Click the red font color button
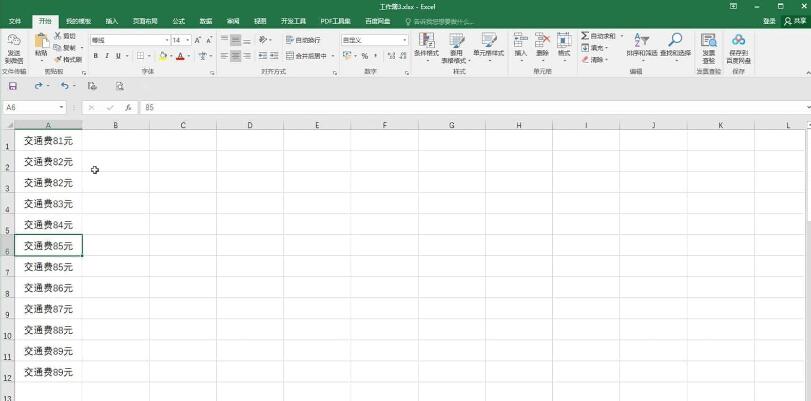The image size is (811, 401). [180, 56]
